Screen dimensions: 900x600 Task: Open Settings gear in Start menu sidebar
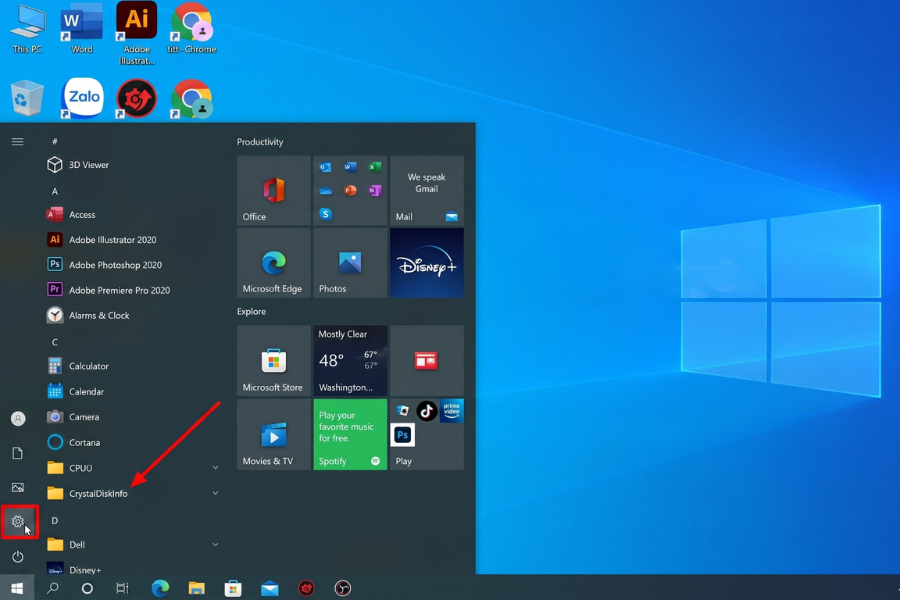coord(18,521)
